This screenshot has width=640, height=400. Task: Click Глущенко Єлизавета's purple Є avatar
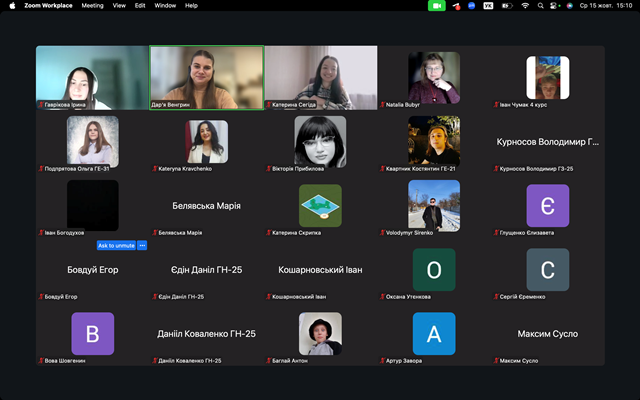click(x=547, y=205)
